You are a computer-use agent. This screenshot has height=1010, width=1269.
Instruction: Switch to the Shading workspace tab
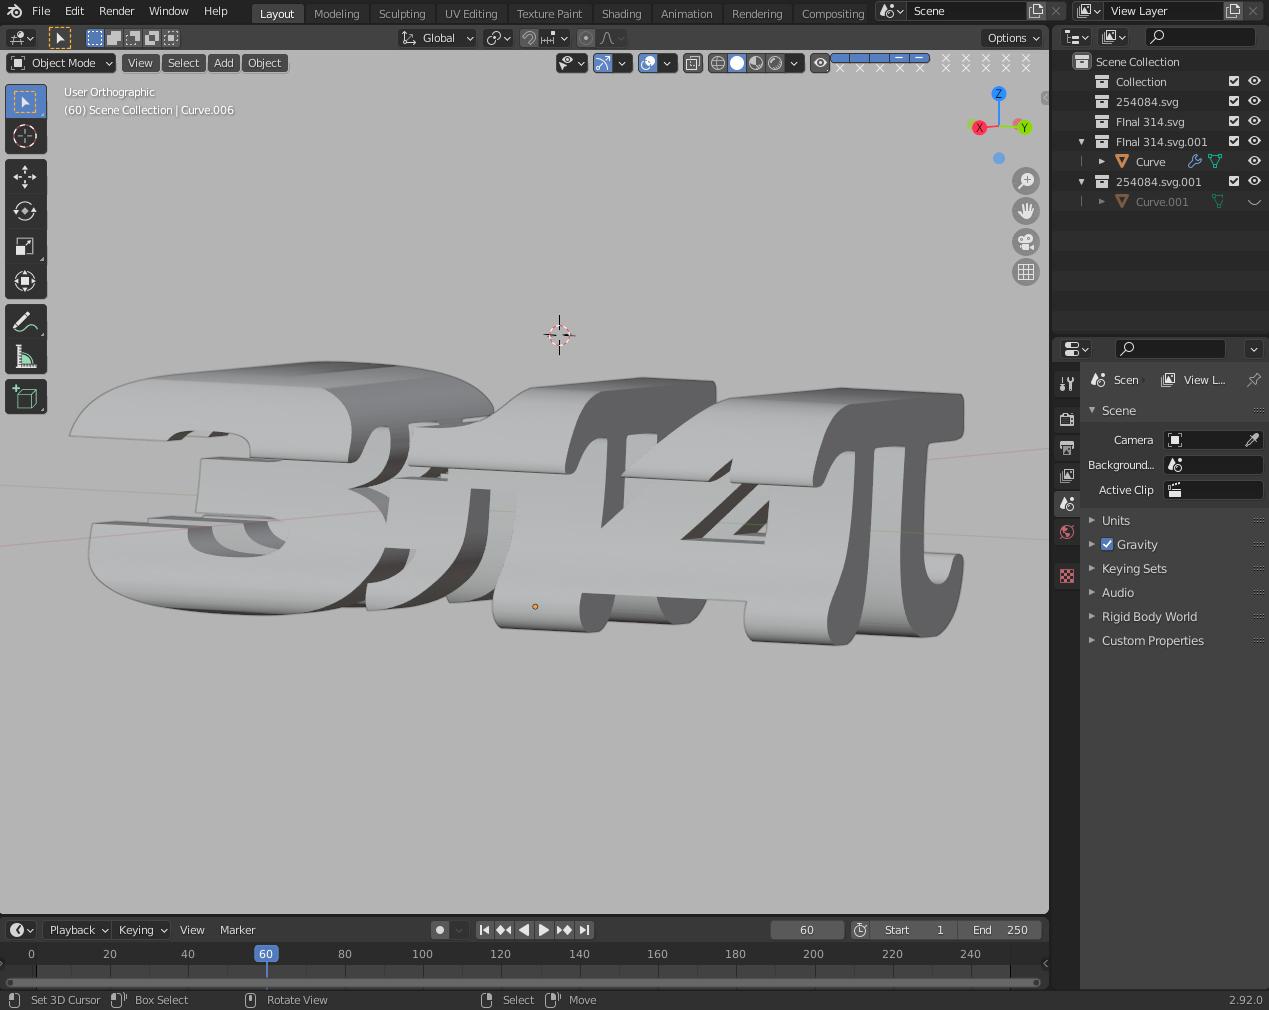click(621, 14)
